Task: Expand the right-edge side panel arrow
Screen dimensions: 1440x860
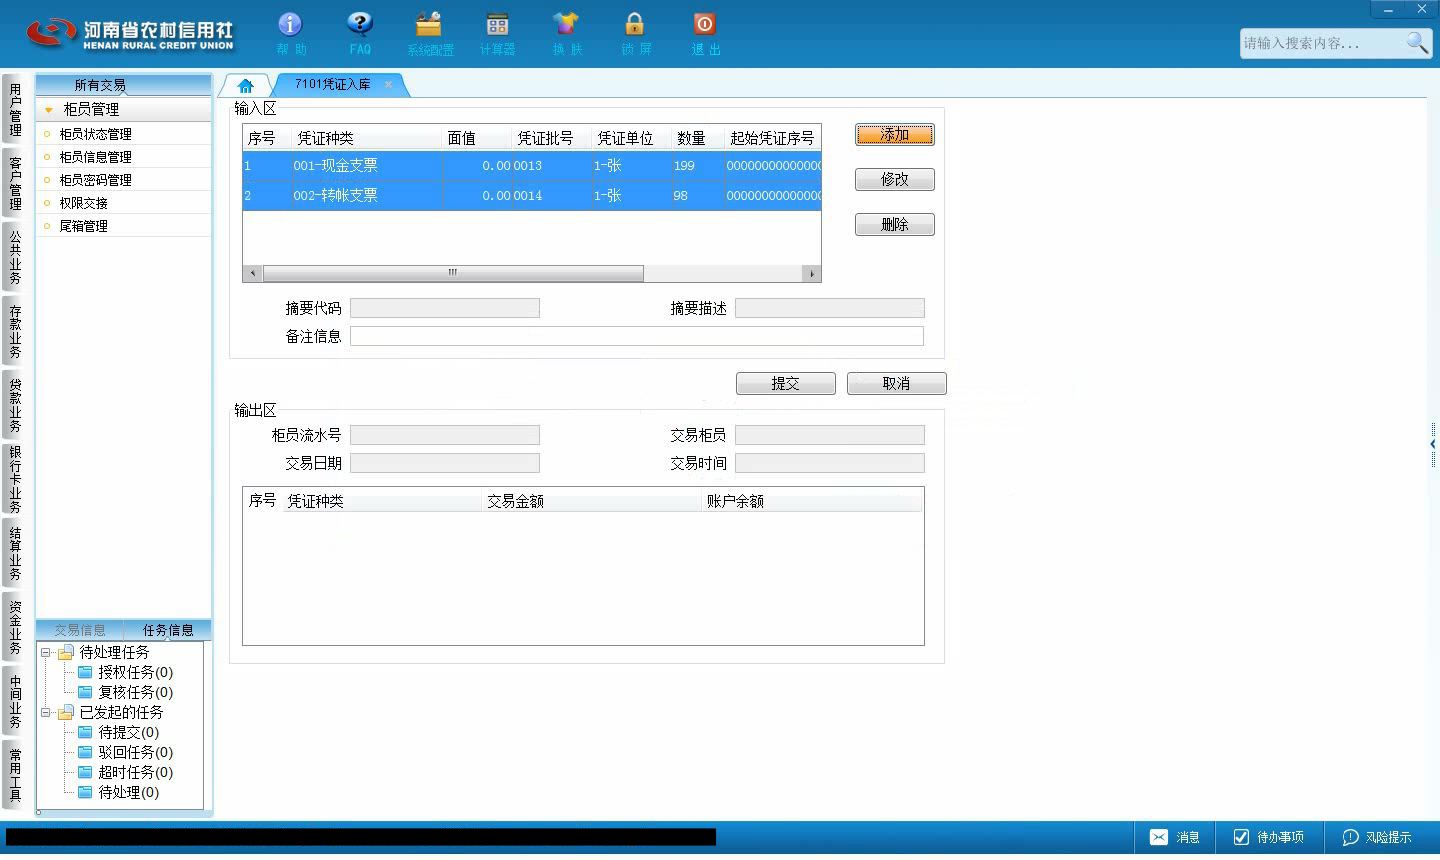Action: point(1433,444)
